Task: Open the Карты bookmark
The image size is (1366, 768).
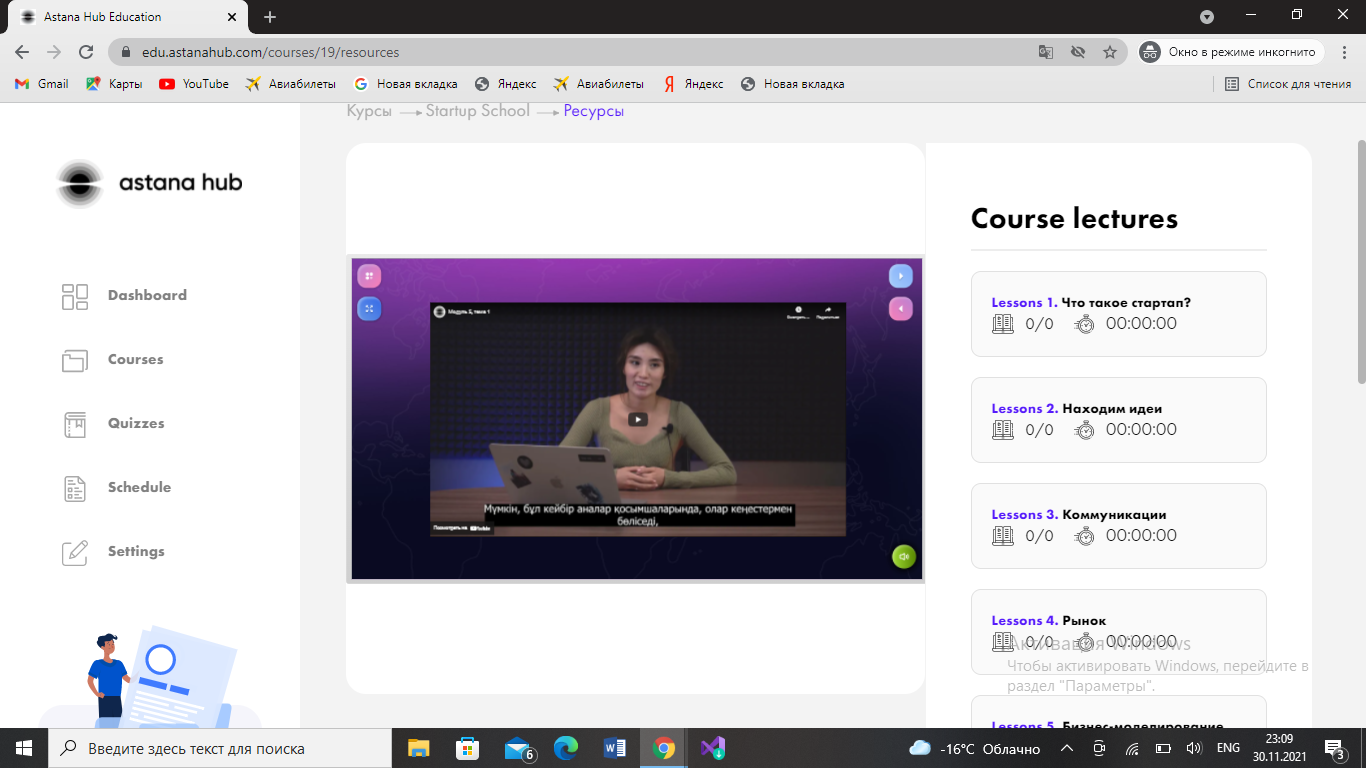Action: coord(114,84)
